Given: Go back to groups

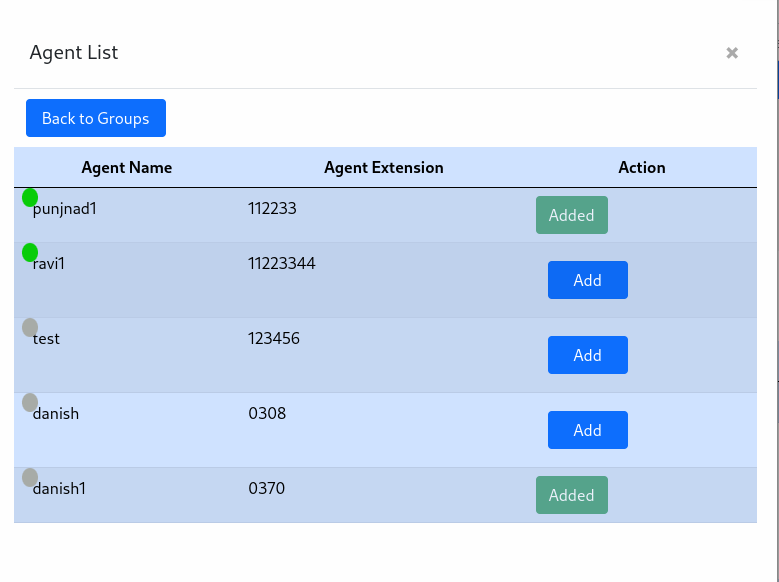Looking at the screenshot, I should 96,118.
